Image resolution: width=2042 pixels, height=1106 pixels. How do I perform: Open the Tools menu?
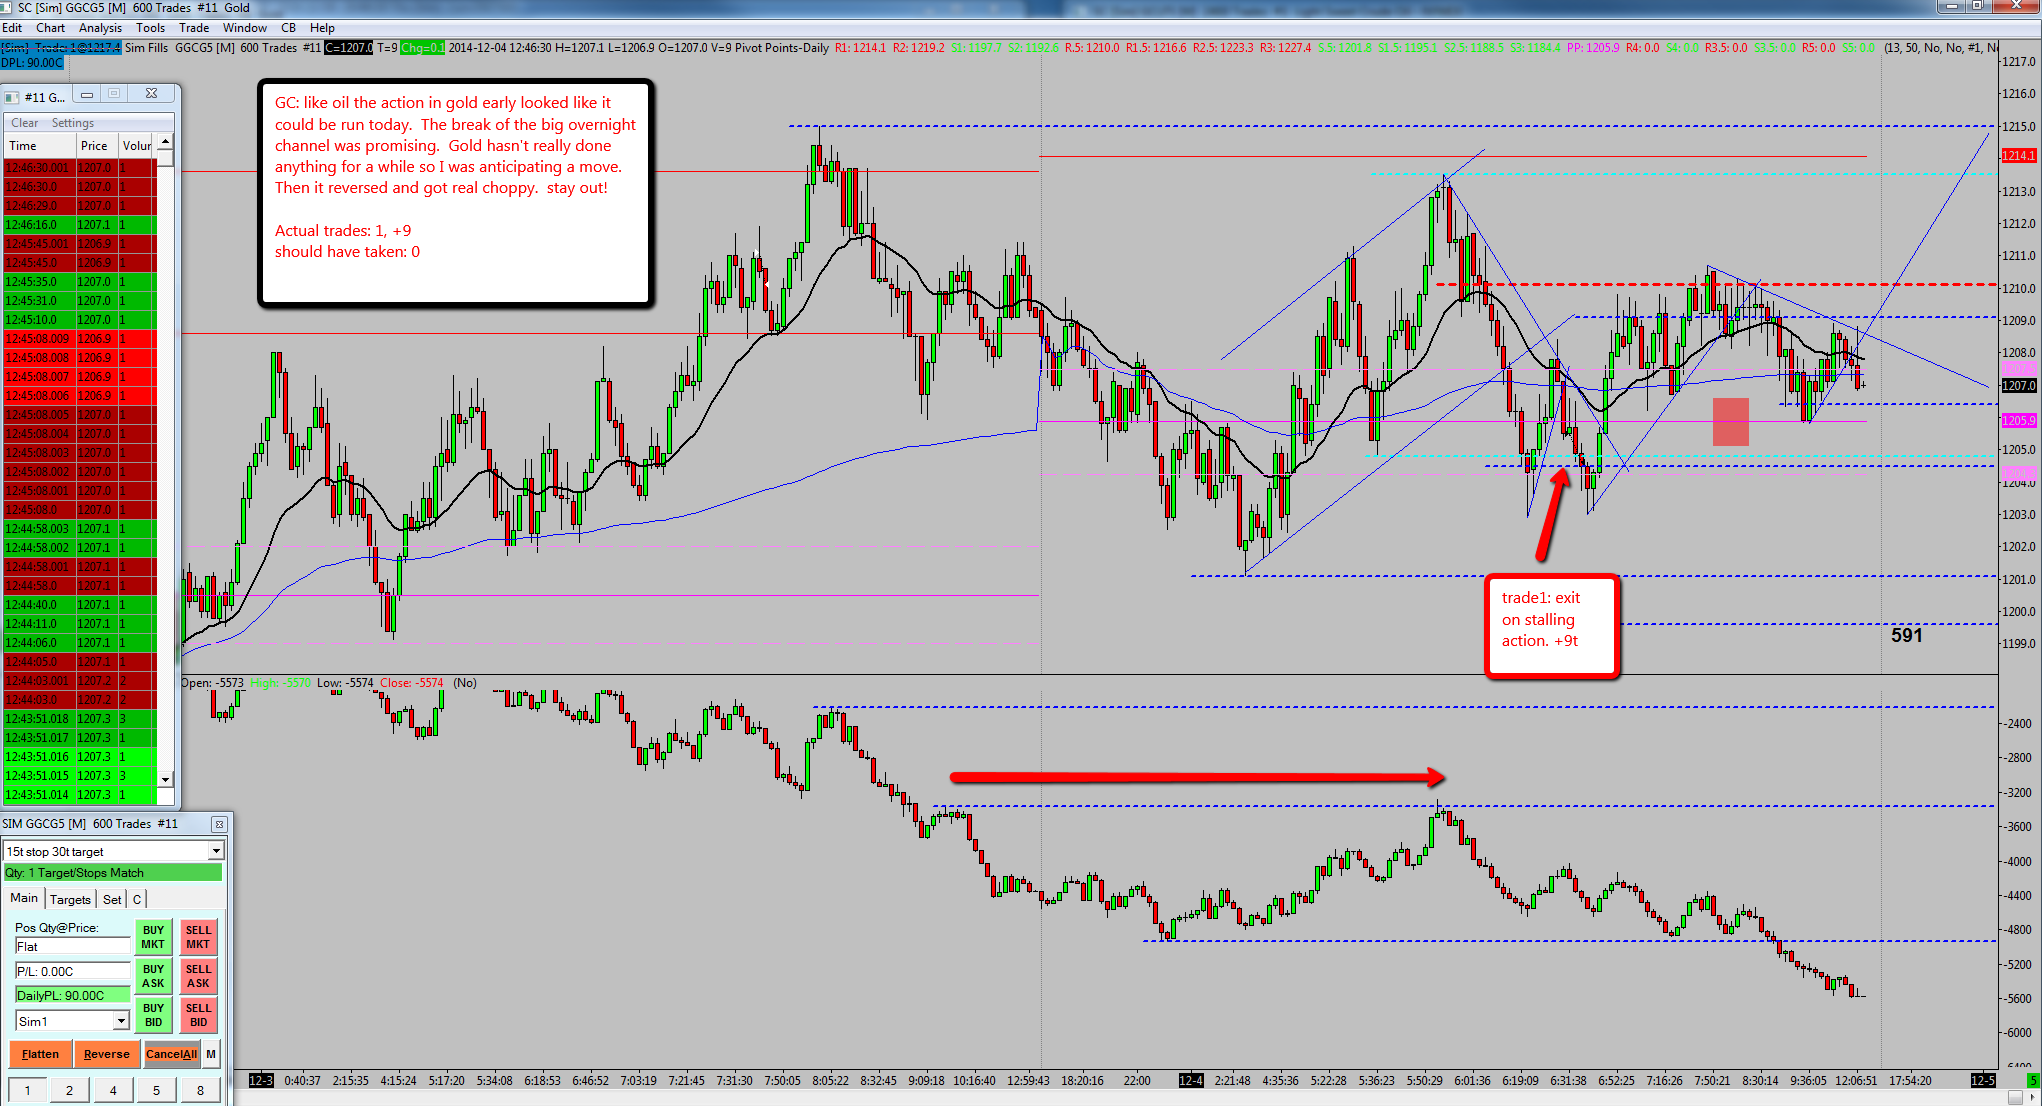tap(150, 28)
